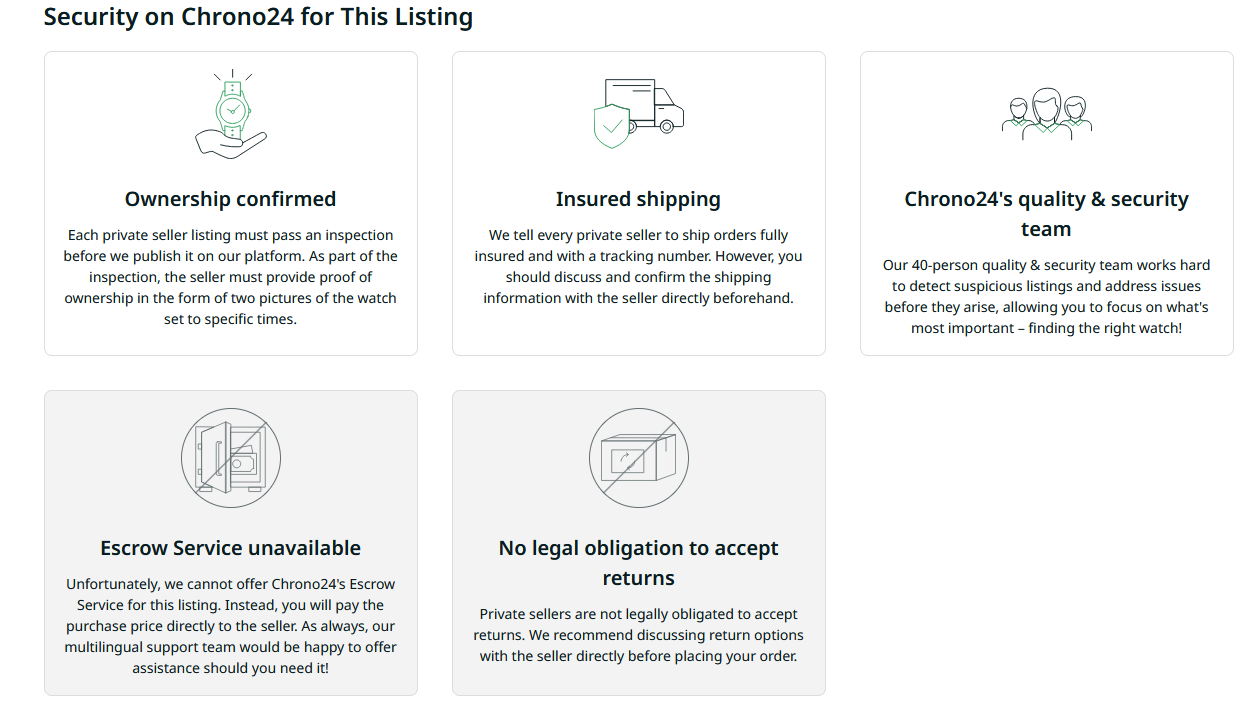Image resolution: width=1252 pixels, height=726 pixels.
Task: Click the watch-in-hand ownership icon
Action: click(231, 112)
